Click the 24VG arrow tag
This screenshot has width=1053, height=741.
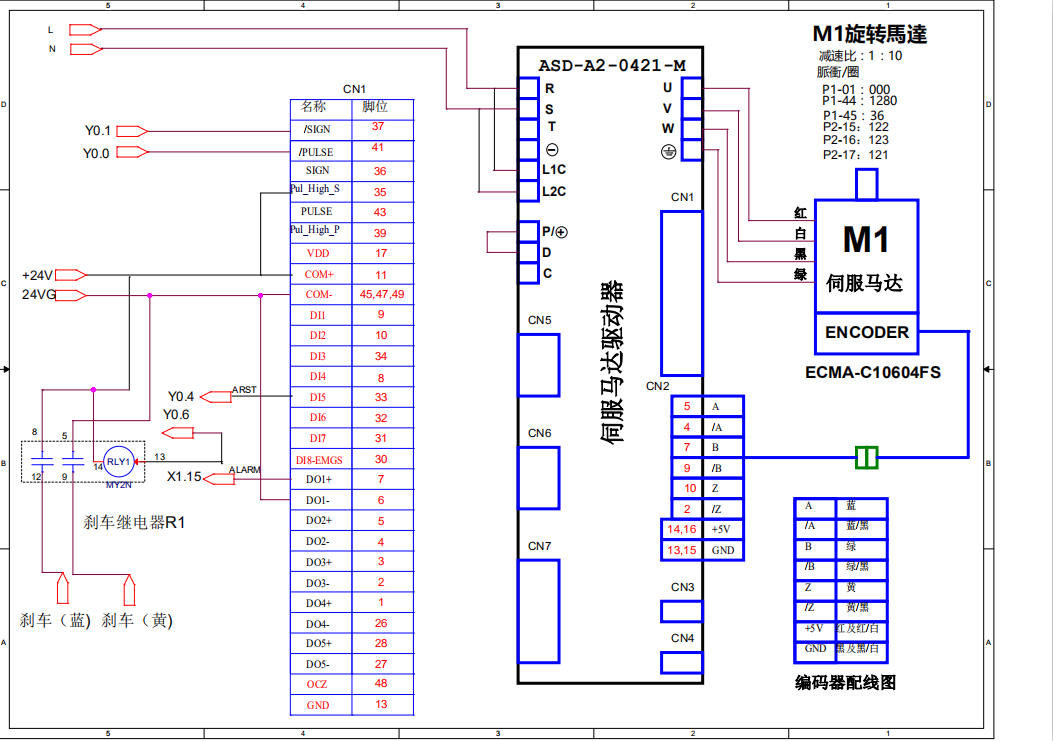[73, 295]
